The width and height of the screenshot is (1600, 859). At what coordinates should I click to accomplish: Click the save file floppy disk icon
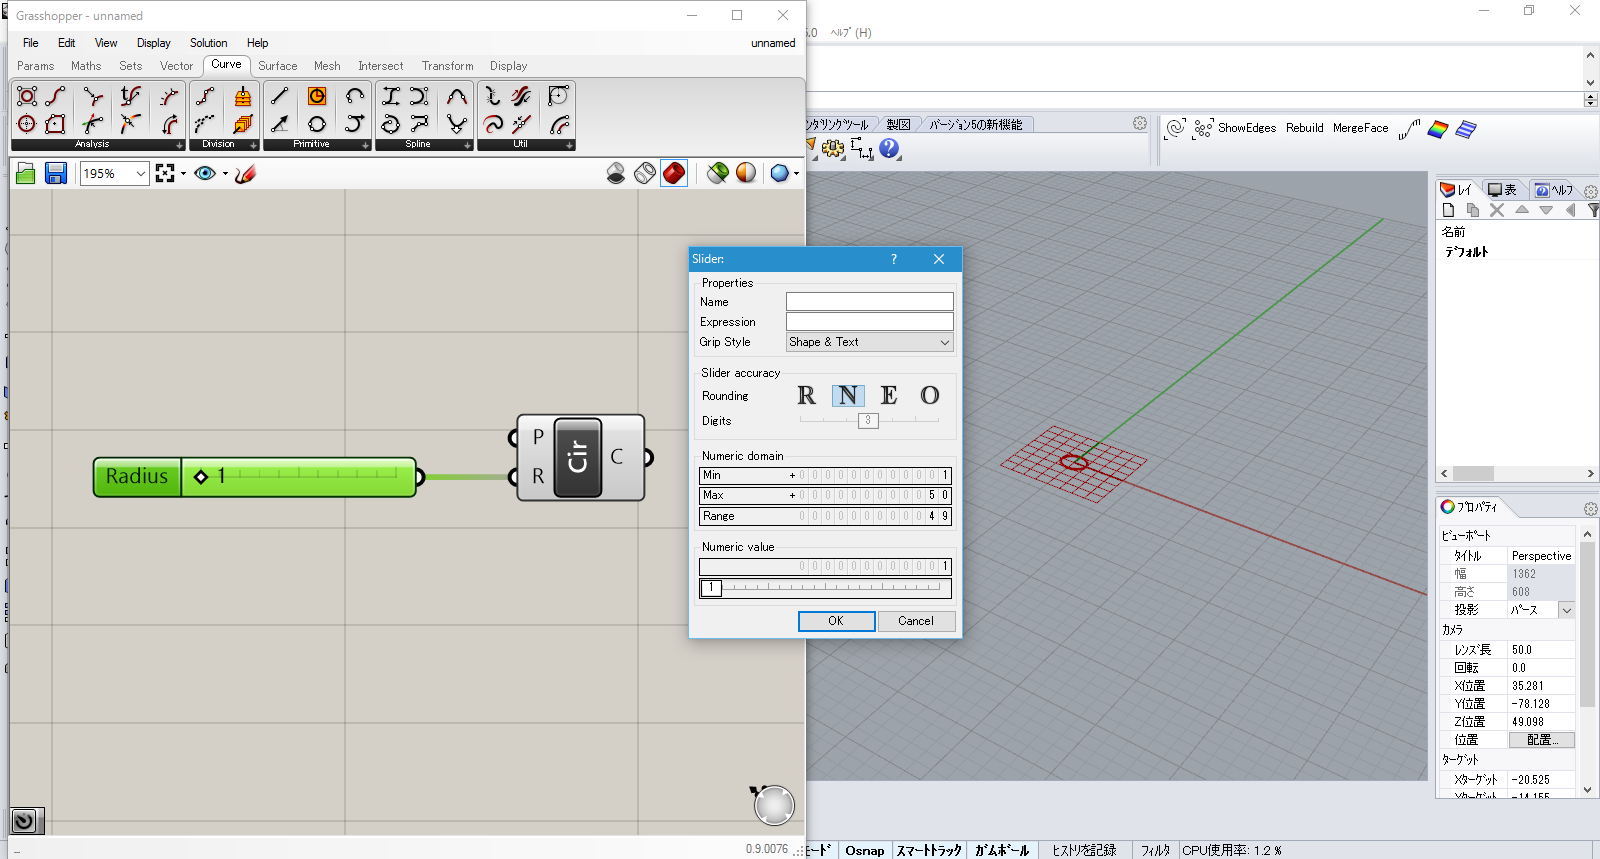tap(56, 174)
